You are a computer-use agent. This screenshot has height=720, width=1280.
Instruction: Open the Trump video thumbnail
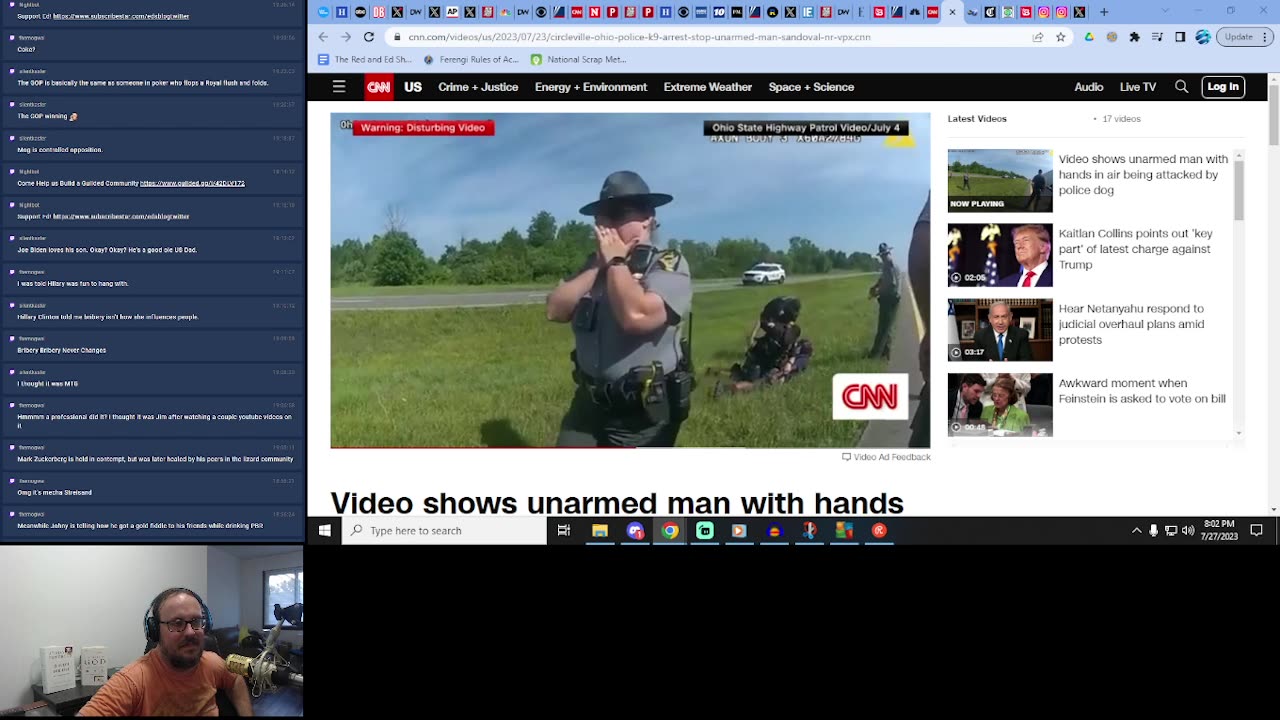tap(1000, 255)
